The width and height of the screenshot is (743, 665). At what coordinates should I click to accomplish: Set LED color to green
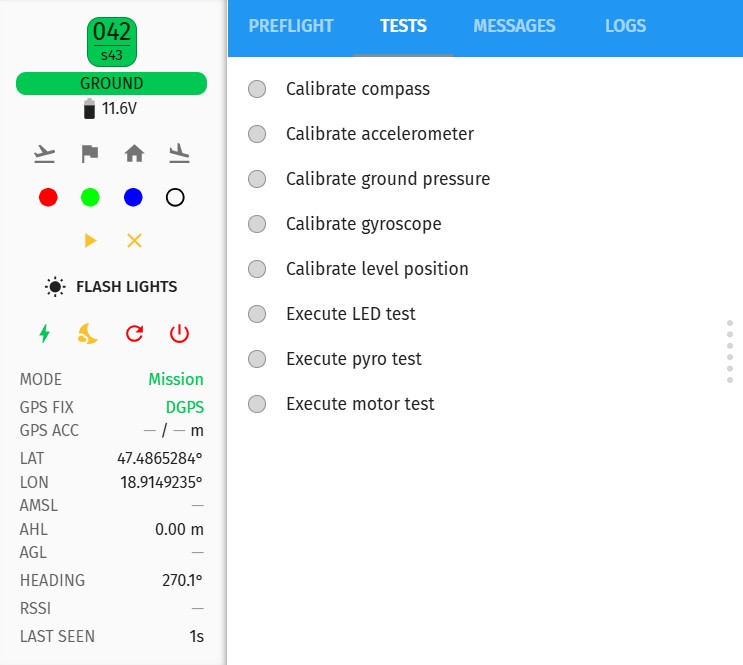click(90, 197)
